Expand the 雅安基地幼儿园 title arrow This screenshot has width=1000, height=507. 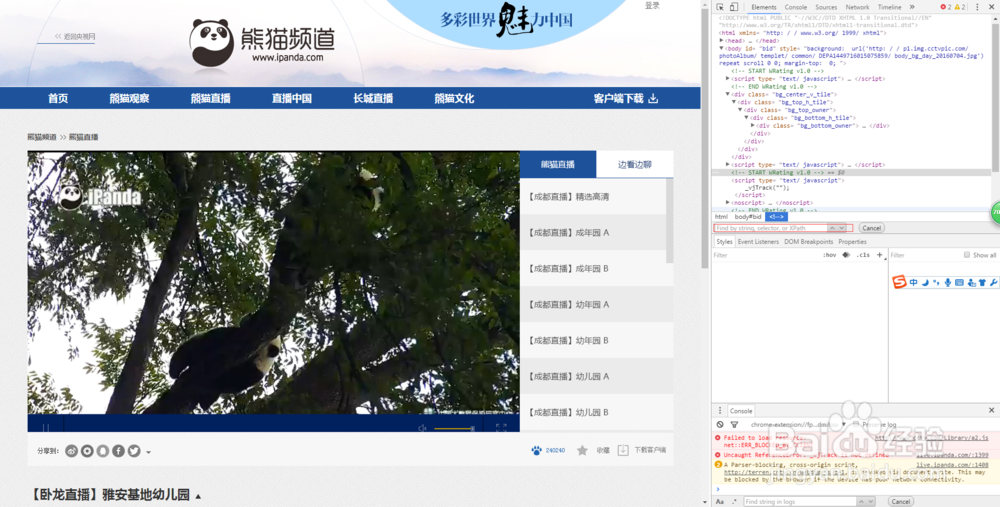click(198, 496)
